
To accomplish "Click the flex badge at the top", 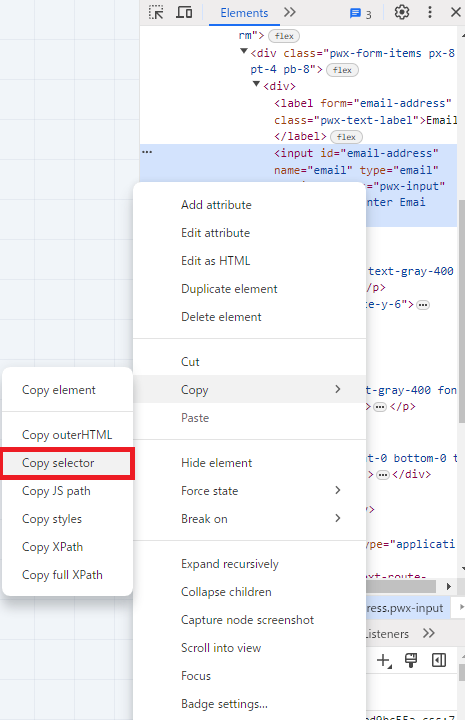I will tap(284, 36).
